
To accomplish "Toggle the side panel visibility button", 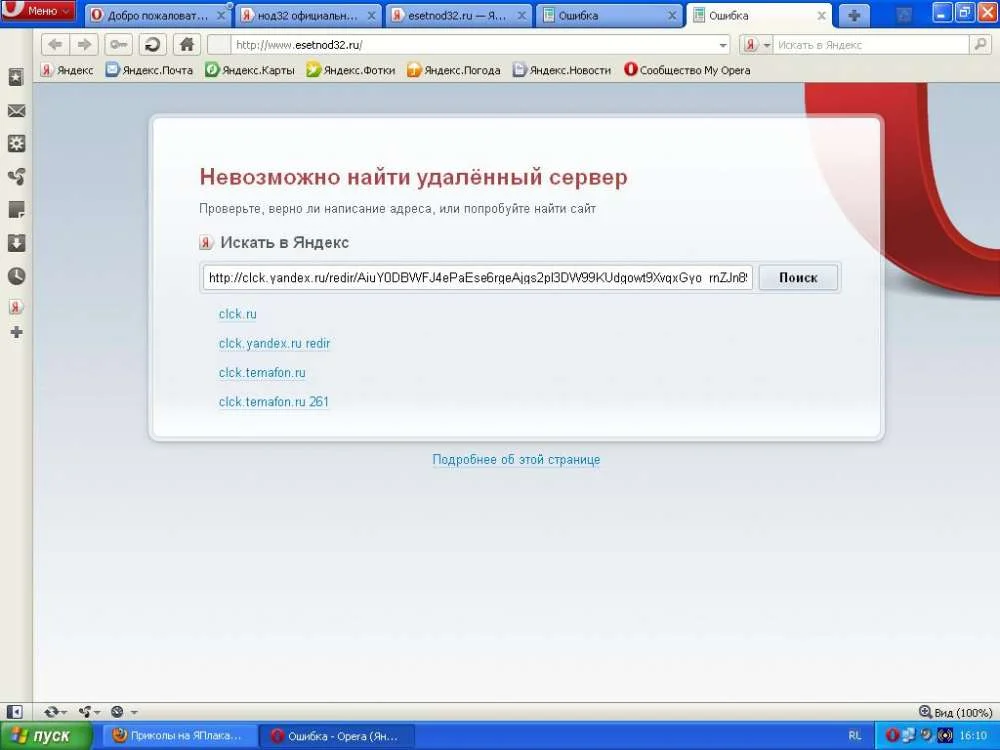I will pyautogui.click(x=14, y=712).
